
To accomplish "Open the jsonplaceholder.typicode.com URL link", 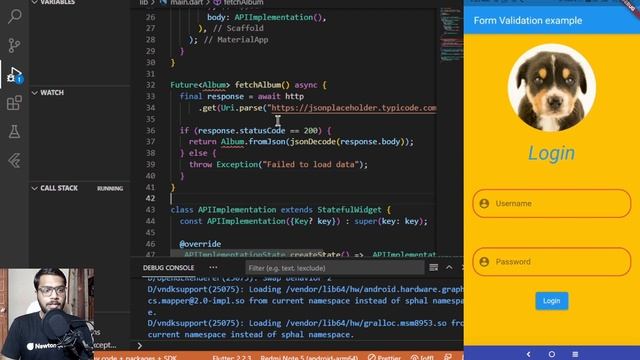I will pos(354,108).
